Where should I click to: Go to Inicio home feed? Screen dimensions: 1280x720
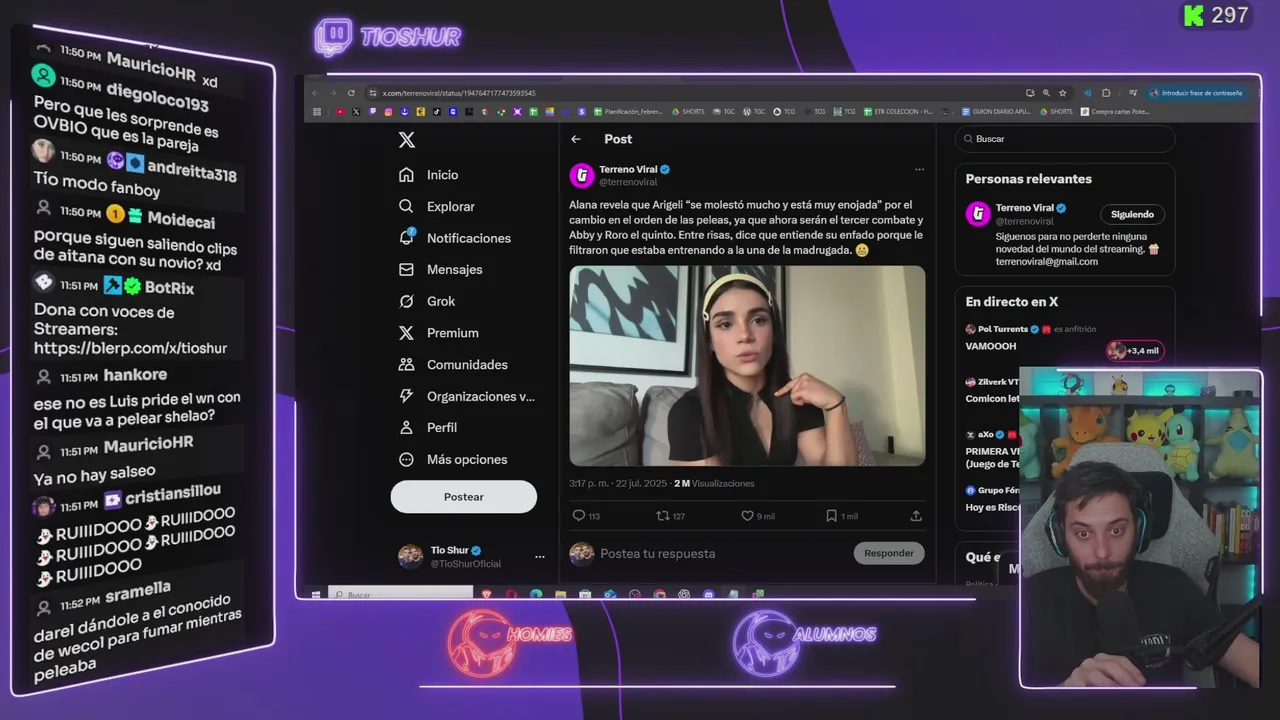[428, 175]
